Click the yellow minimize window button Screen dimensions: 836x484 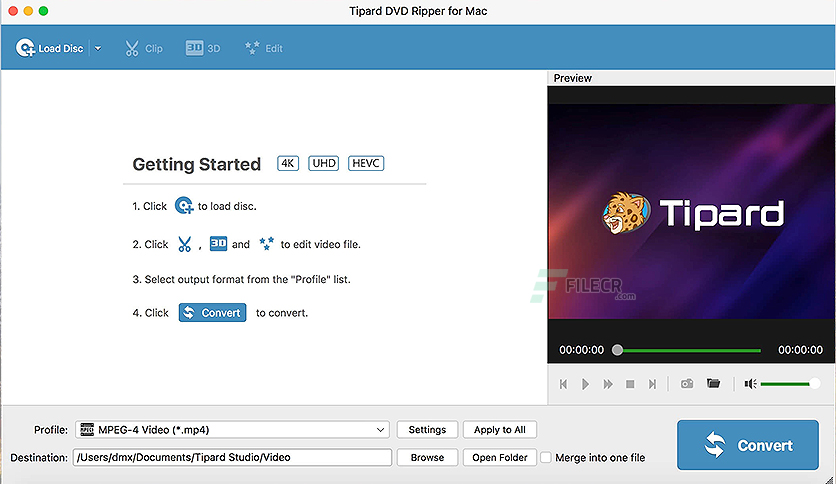pos(28,11)
